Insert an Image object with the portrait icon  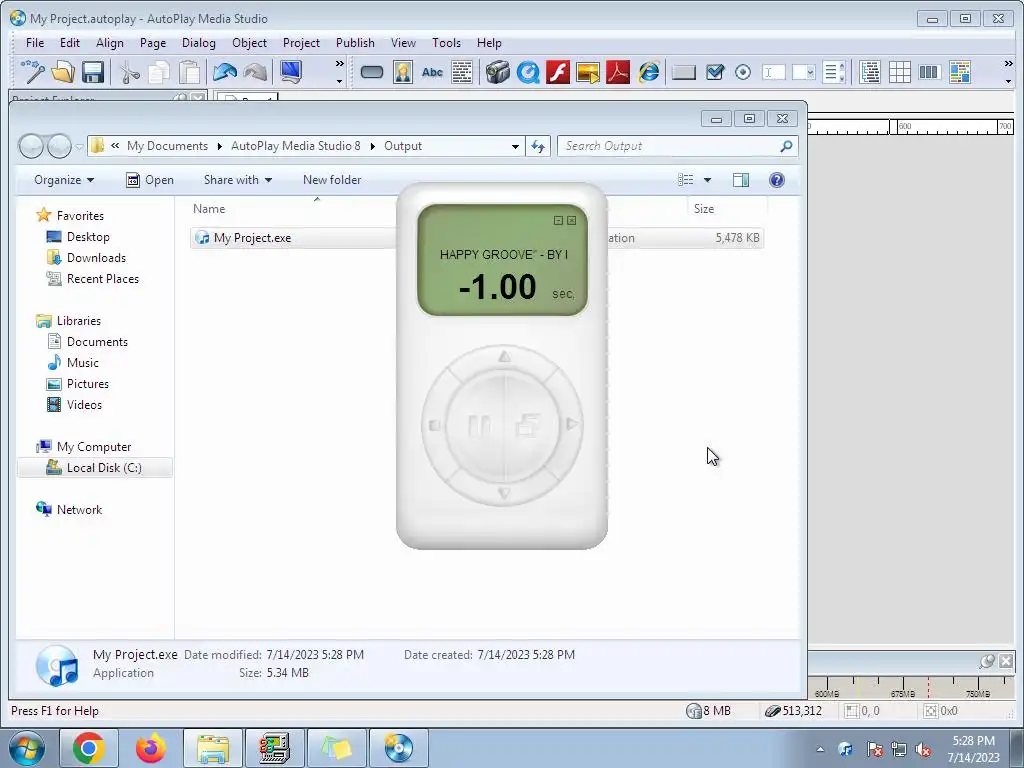[x=403, y=72]
